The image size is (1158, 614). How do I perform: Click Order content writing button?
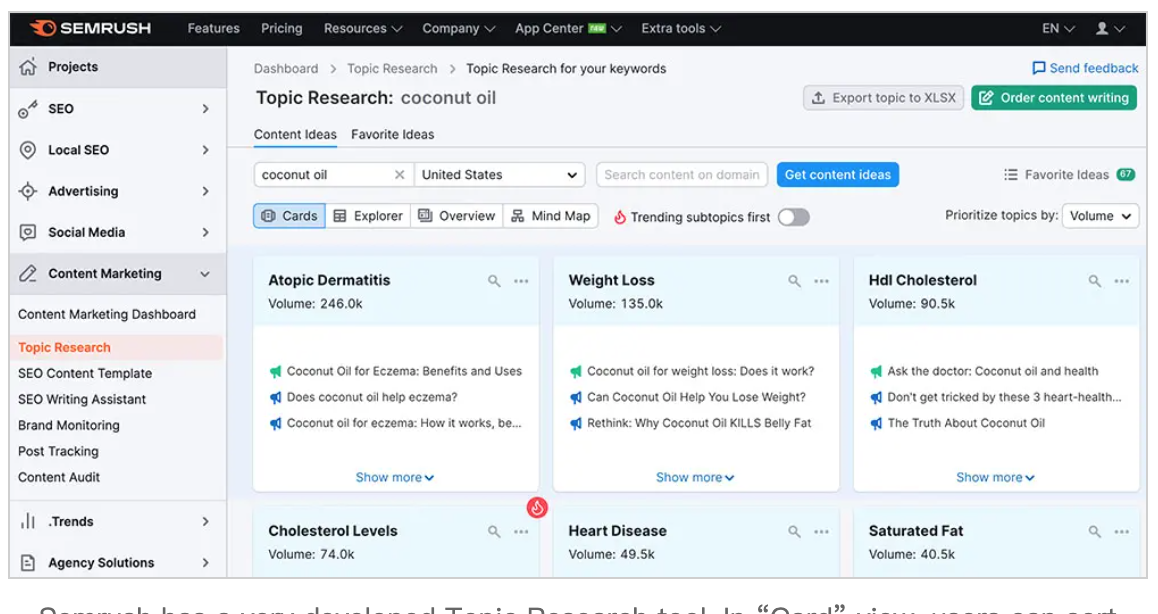pyautogui.click(x=1054, y=98)
